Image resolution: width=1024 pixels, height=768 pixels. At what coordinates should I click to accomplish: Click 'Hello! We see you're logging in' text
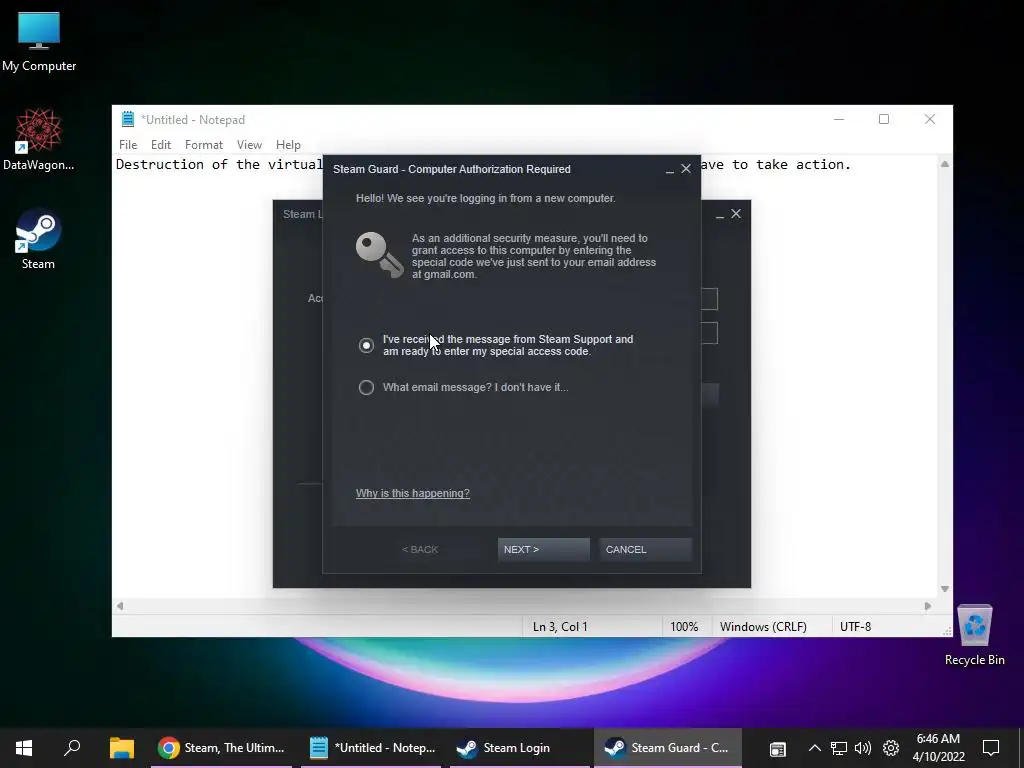[485, 198]
